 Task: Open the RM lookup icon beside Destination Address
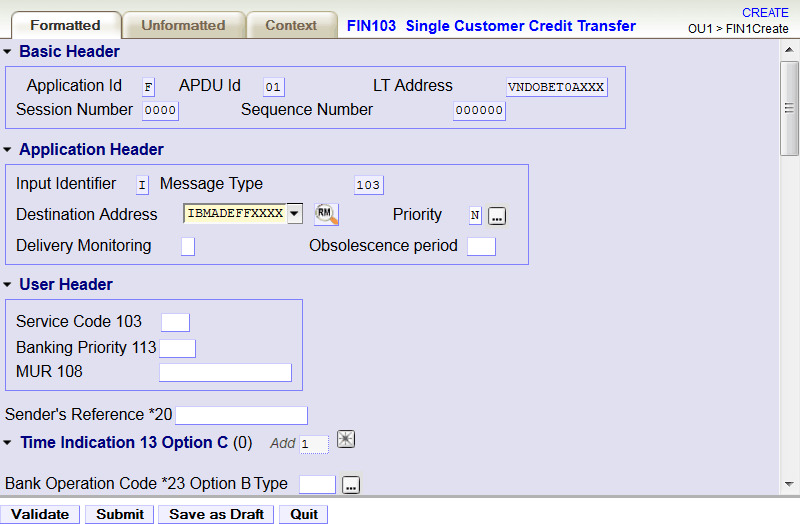click(326, 214)
